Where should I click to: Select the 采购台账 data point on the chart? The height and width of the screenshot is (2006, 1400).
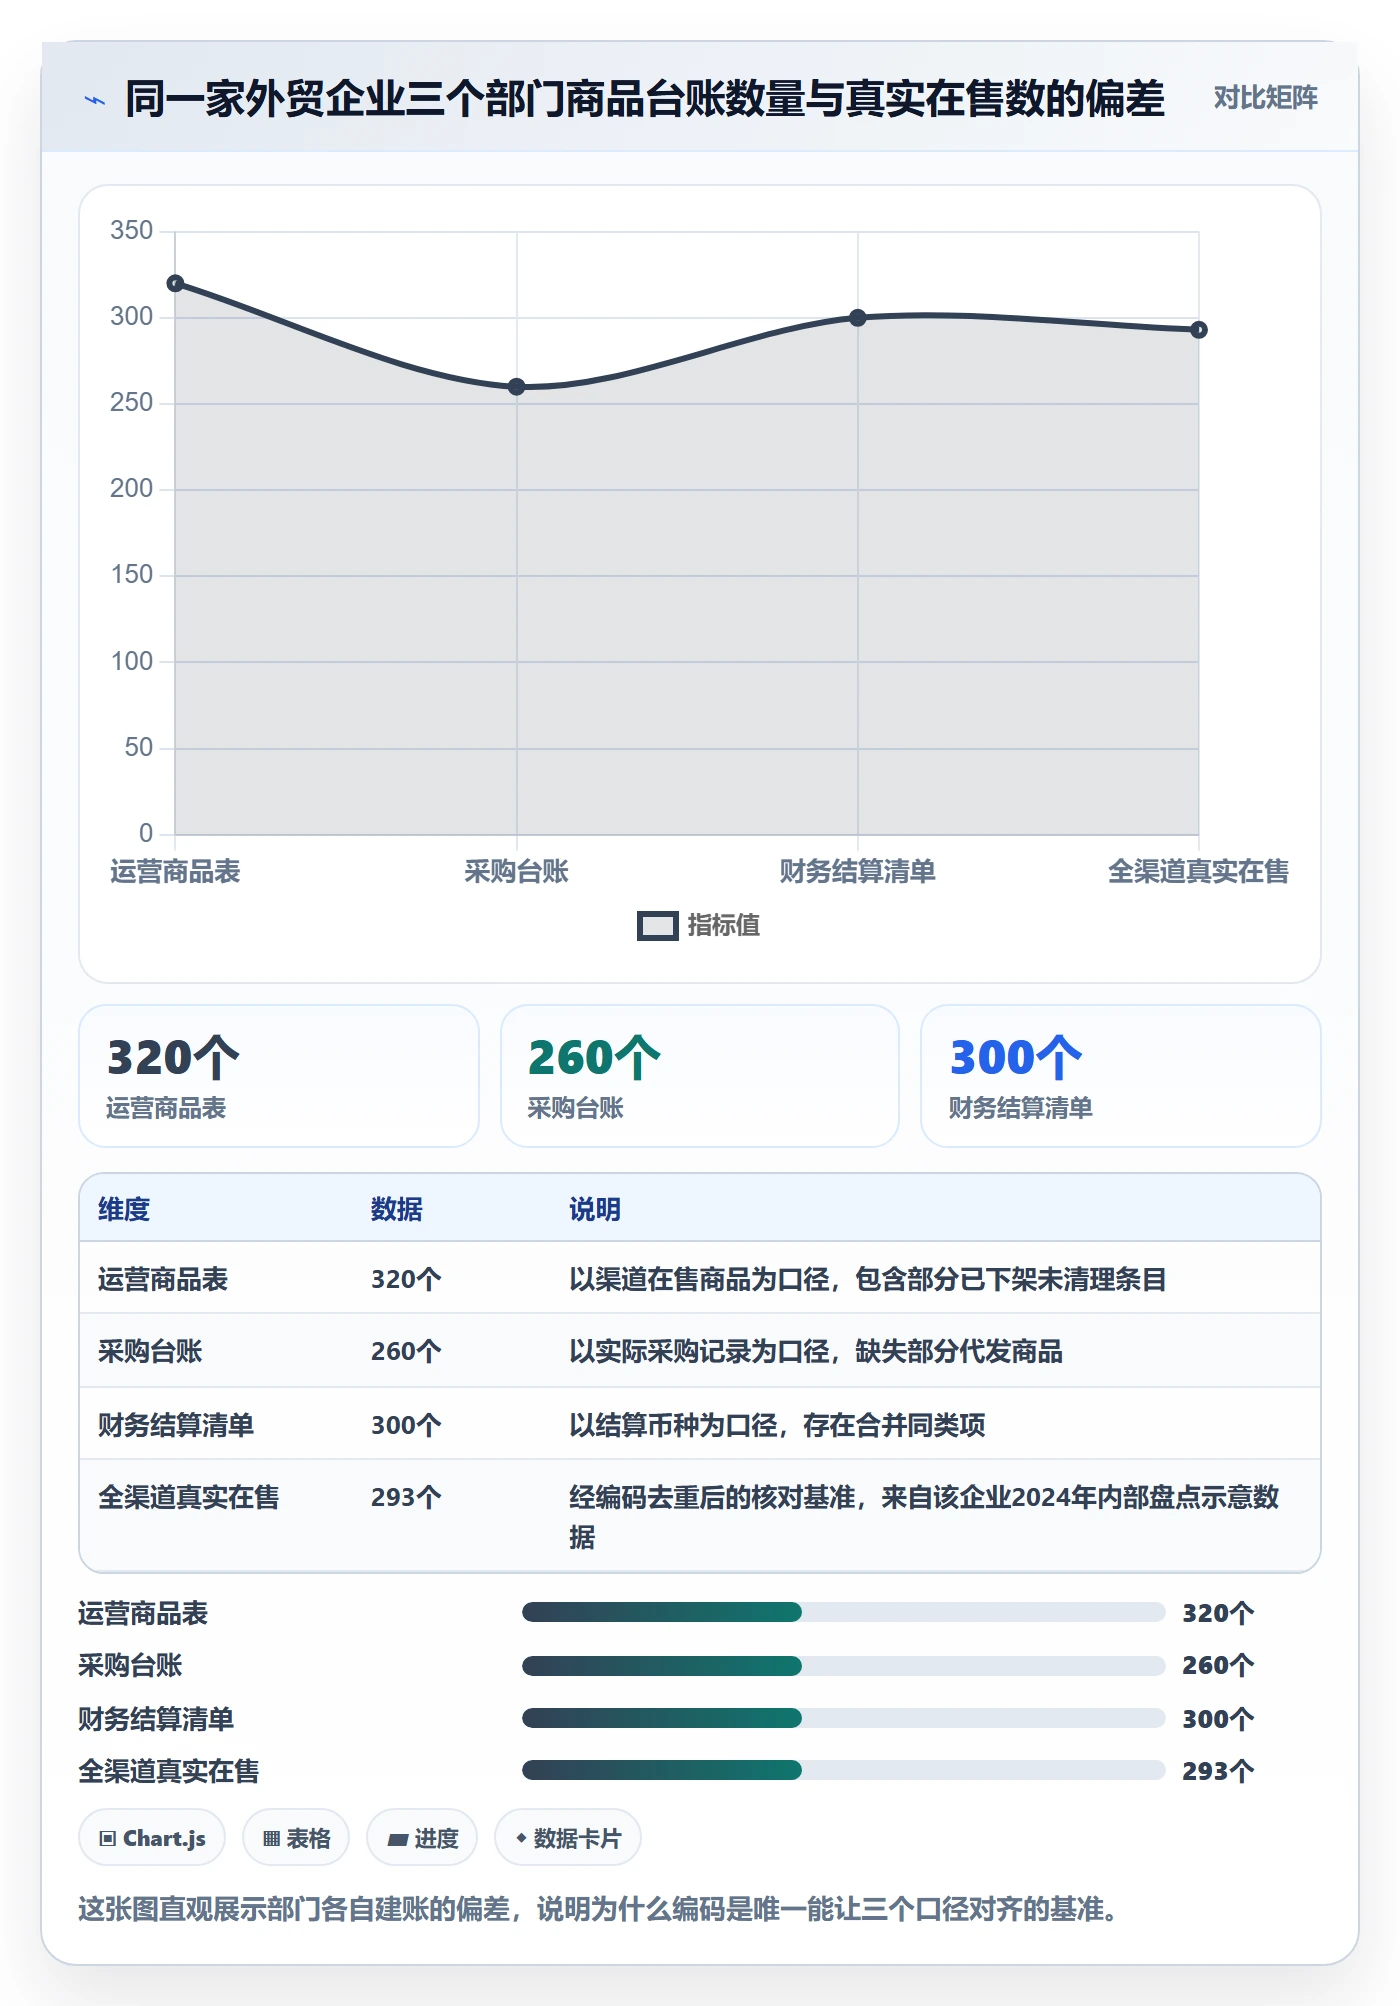click(516, 387)
